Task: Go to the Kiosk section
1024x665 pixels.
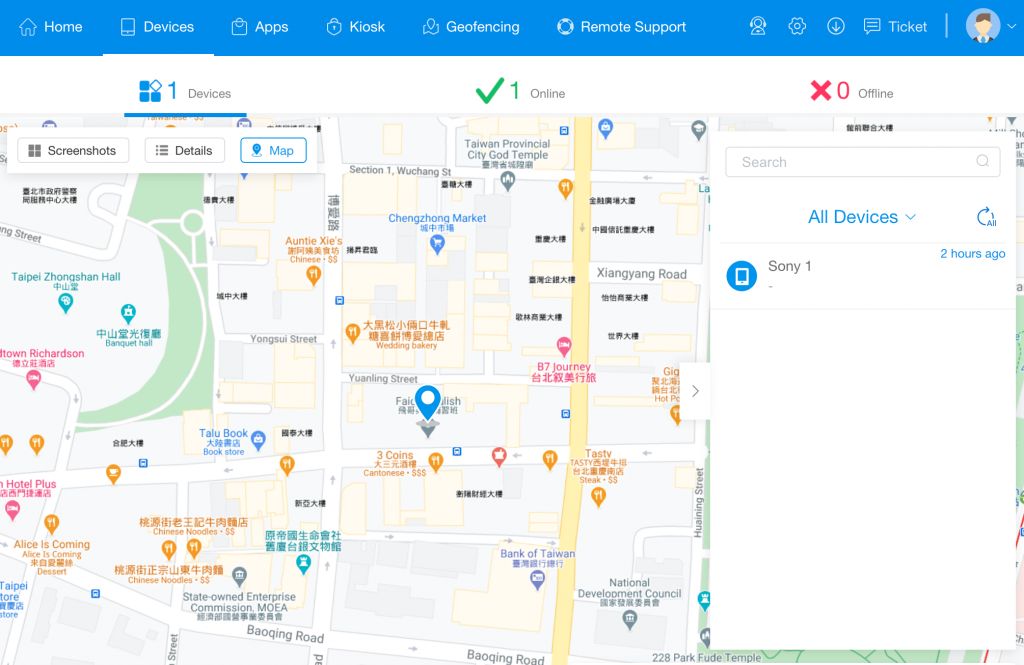Action: tap(355, 27)
